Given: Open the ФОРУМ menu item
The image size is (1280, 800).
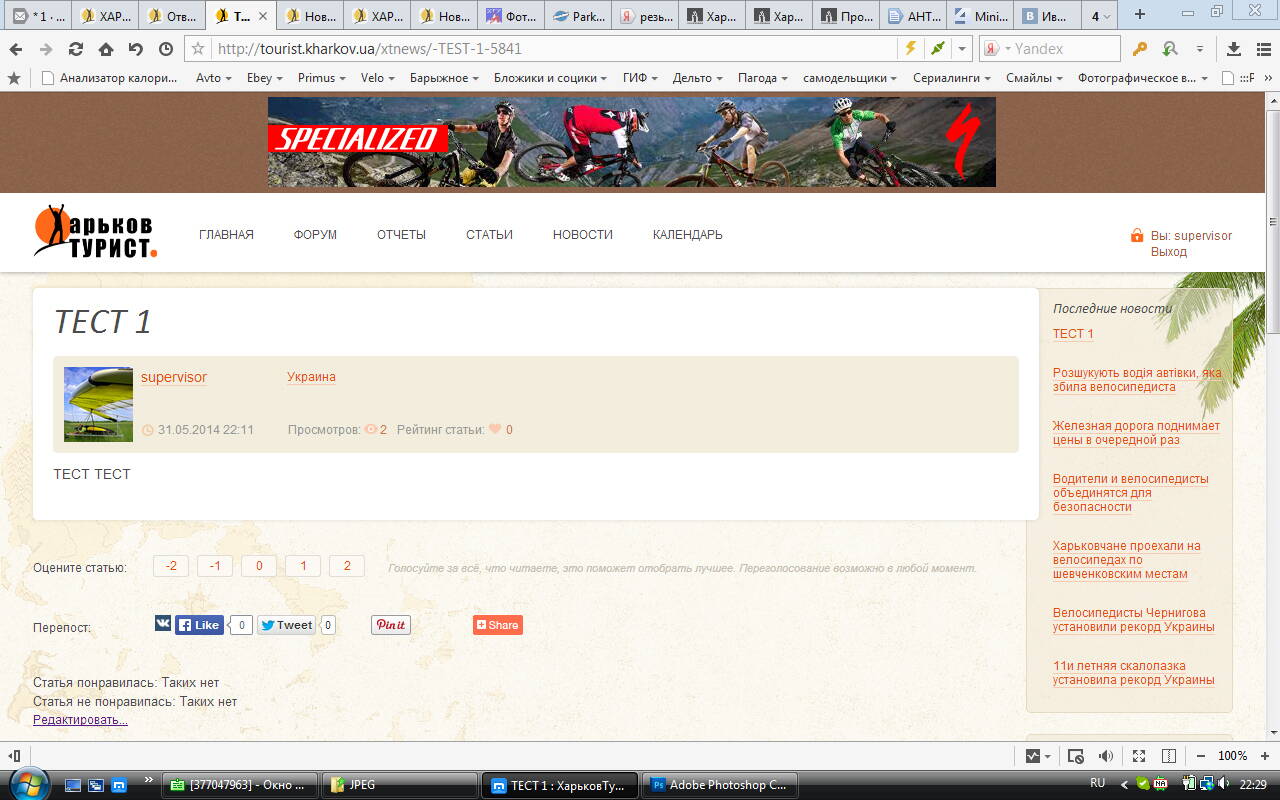Looking at the screenshot, I should tap(315, 235).
